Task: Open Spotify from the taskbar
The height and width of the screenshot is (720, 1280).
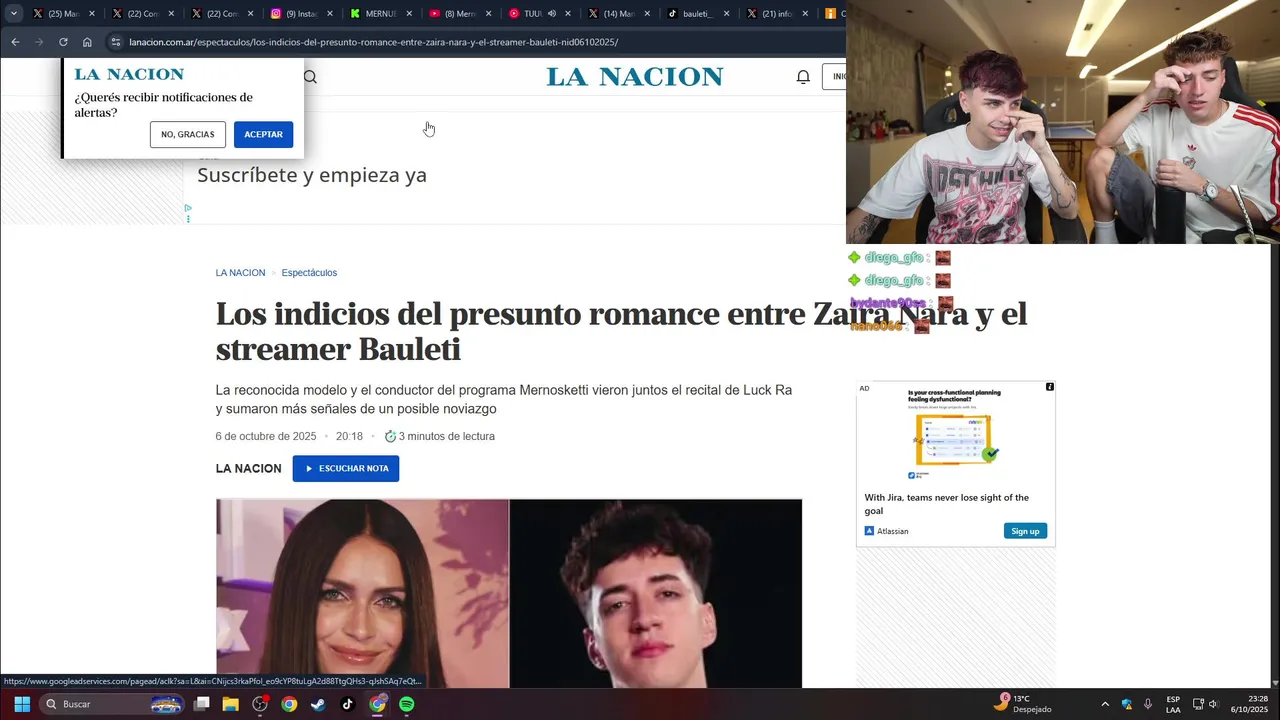Action: tap(407, 704)
